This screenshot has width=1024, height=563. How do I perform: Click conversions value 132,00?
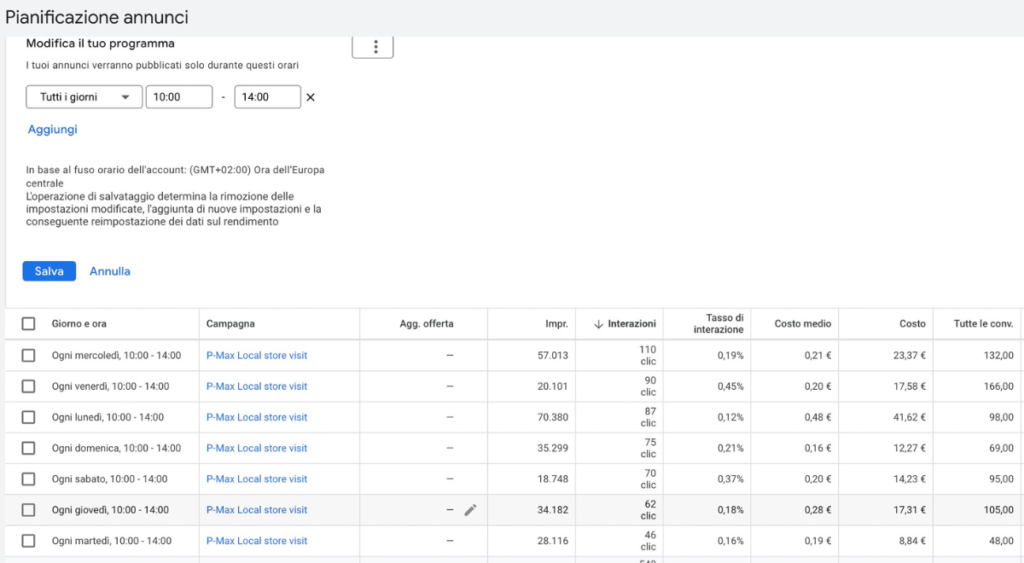pyautogui.click(x=999, y=355)
